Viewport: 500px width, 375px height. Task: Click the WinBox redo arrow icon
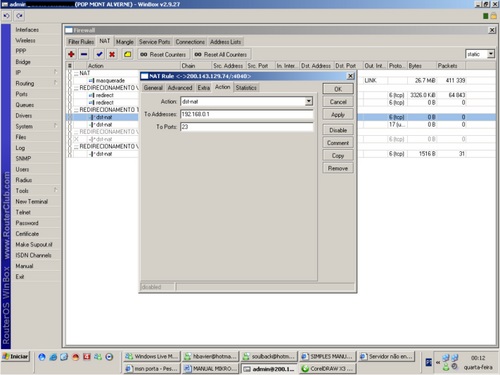pos(19,16)
